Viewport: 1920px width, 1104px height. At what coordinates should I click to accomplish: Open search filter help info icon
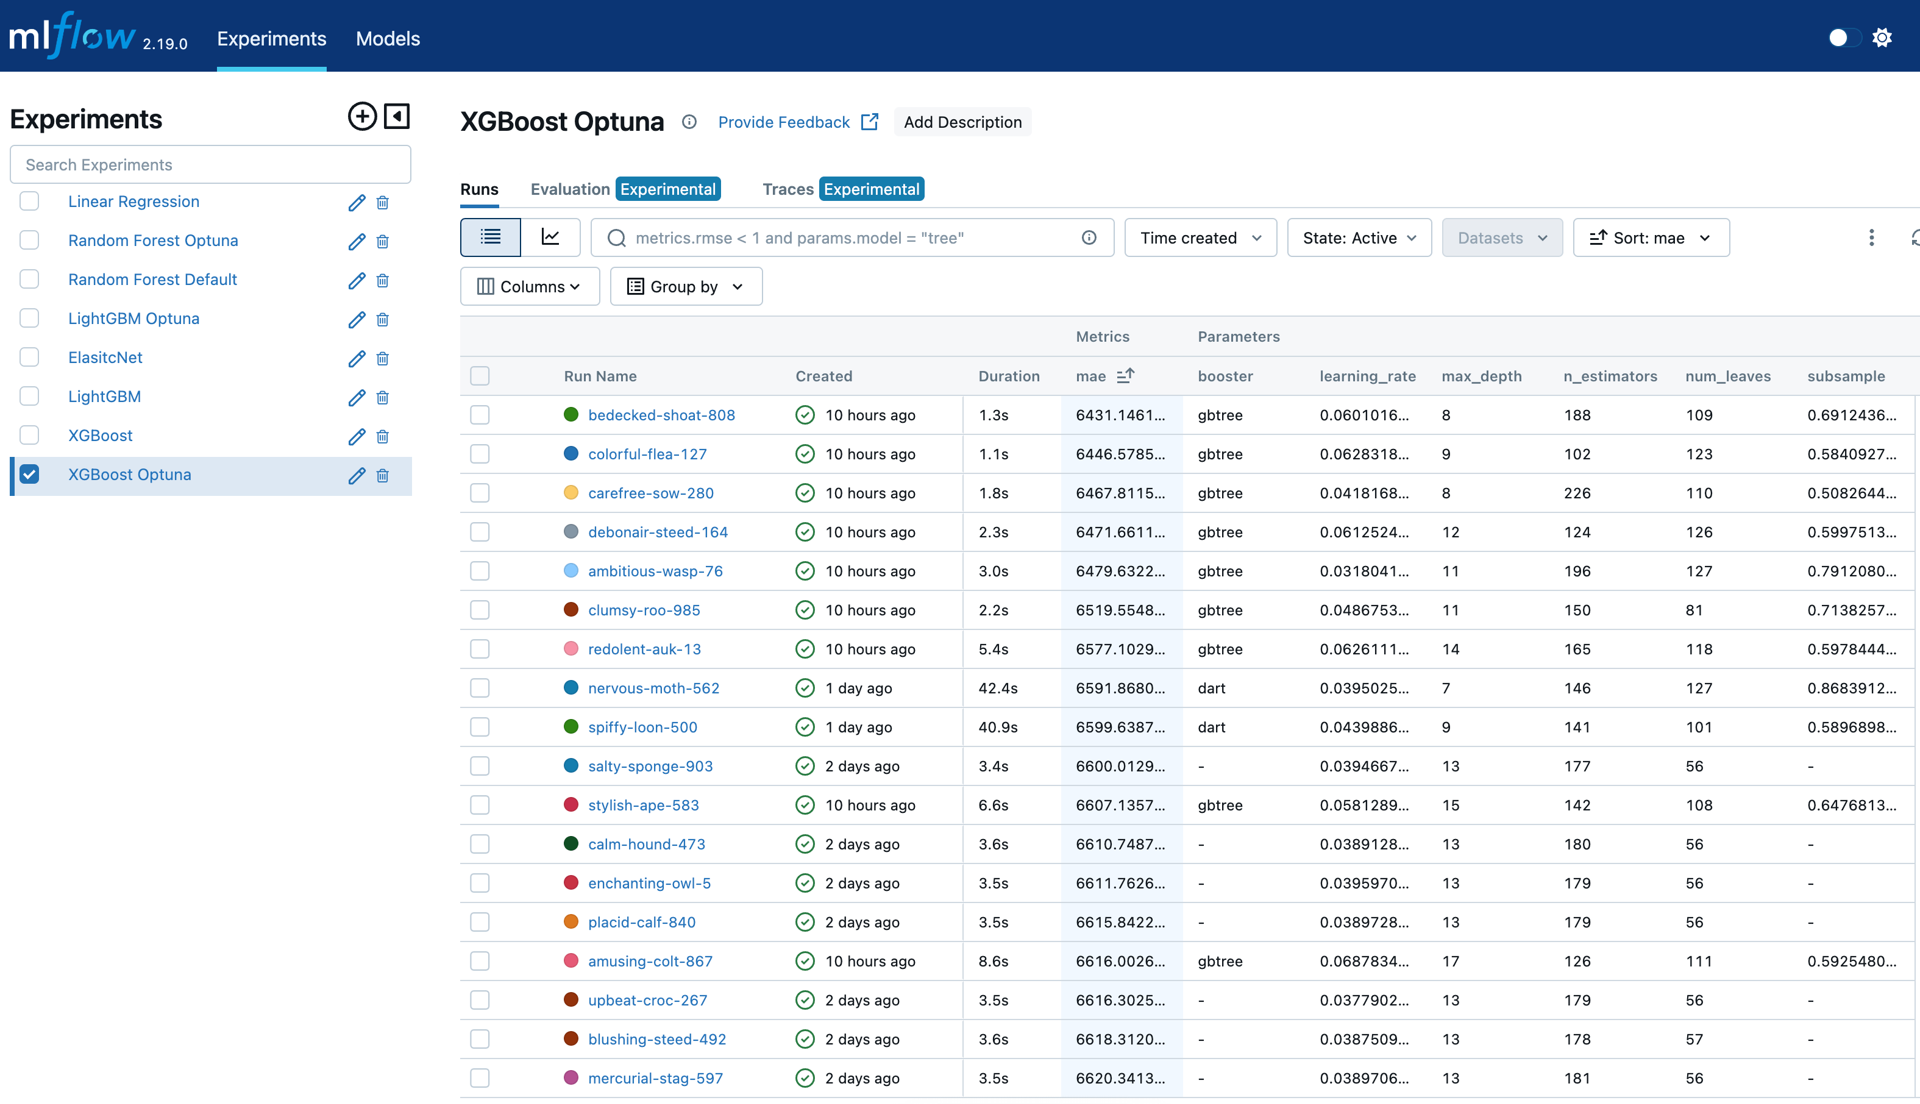(1089, 237)
